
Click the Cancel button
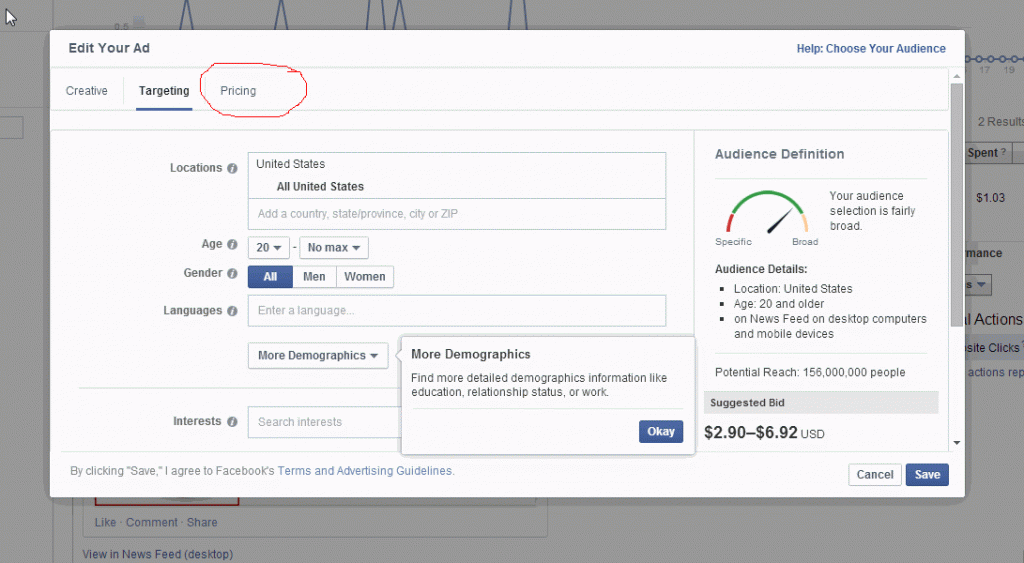pyautogui.click(x=874, y=475)
